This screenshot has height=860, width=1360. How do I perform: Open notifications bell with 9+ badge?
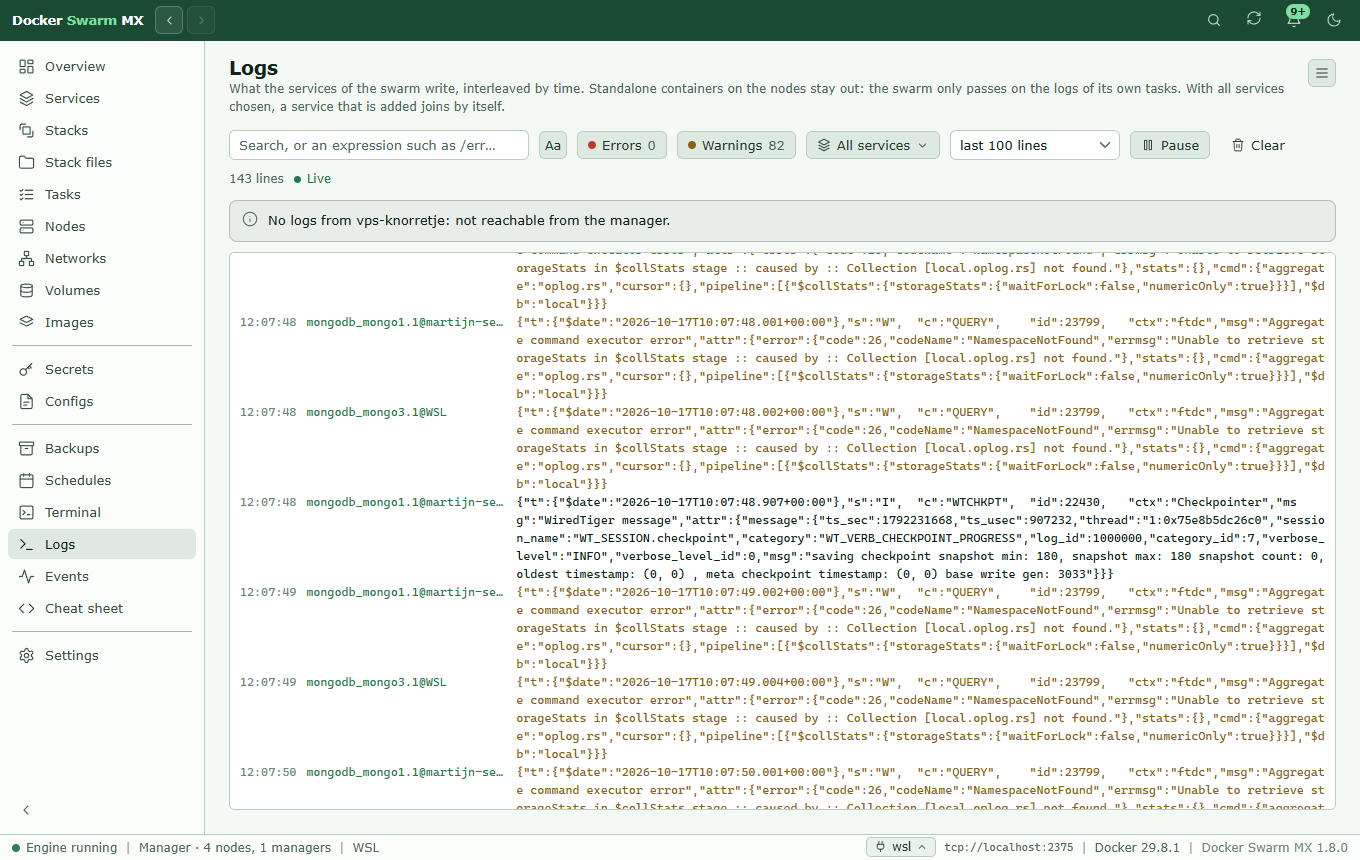coord(1294,20)
